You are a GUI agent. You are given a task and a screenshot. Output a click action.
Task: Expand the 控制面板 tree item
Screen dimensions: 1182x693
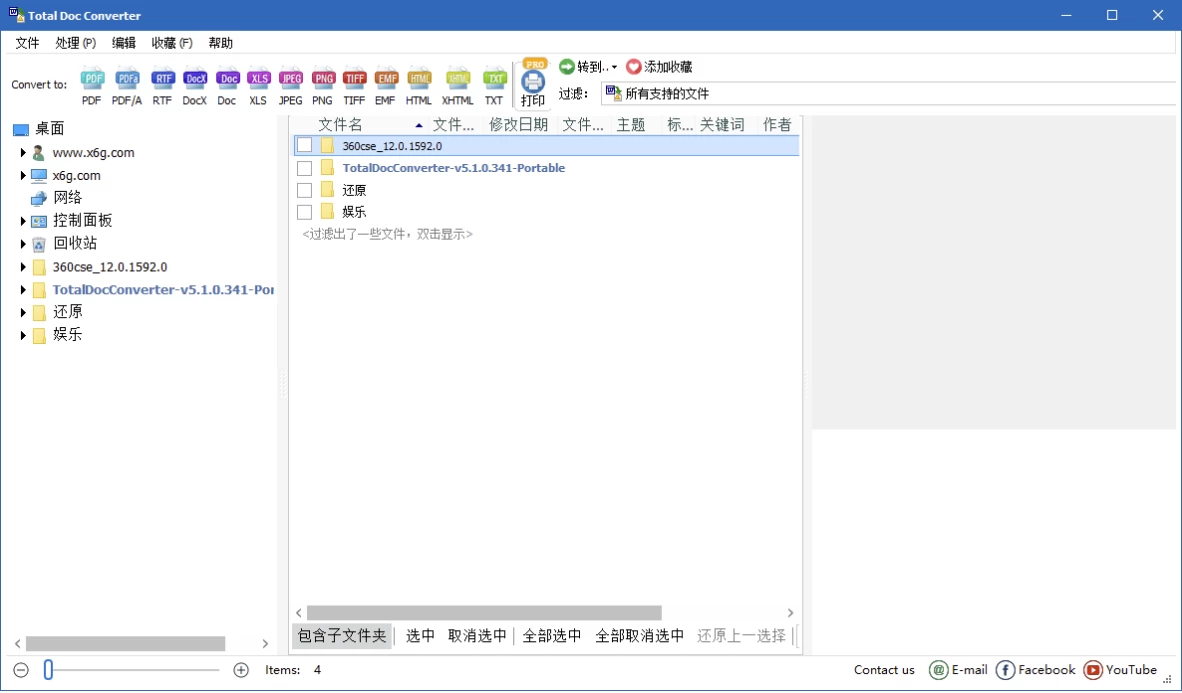(23, 220)
